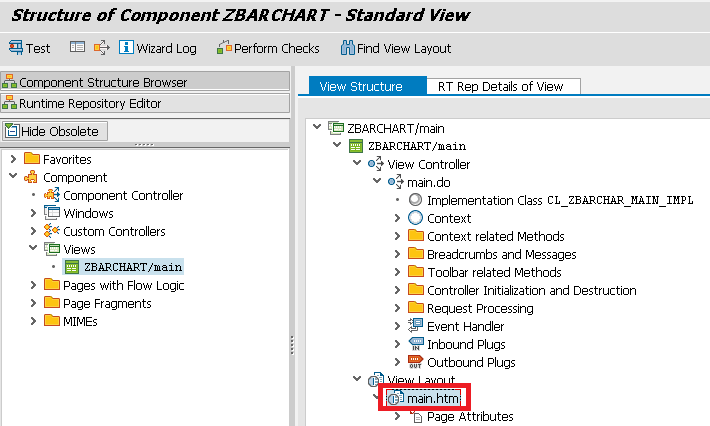Expand the Request Processing folder
710x426 pixels.
tap(397, 308)
